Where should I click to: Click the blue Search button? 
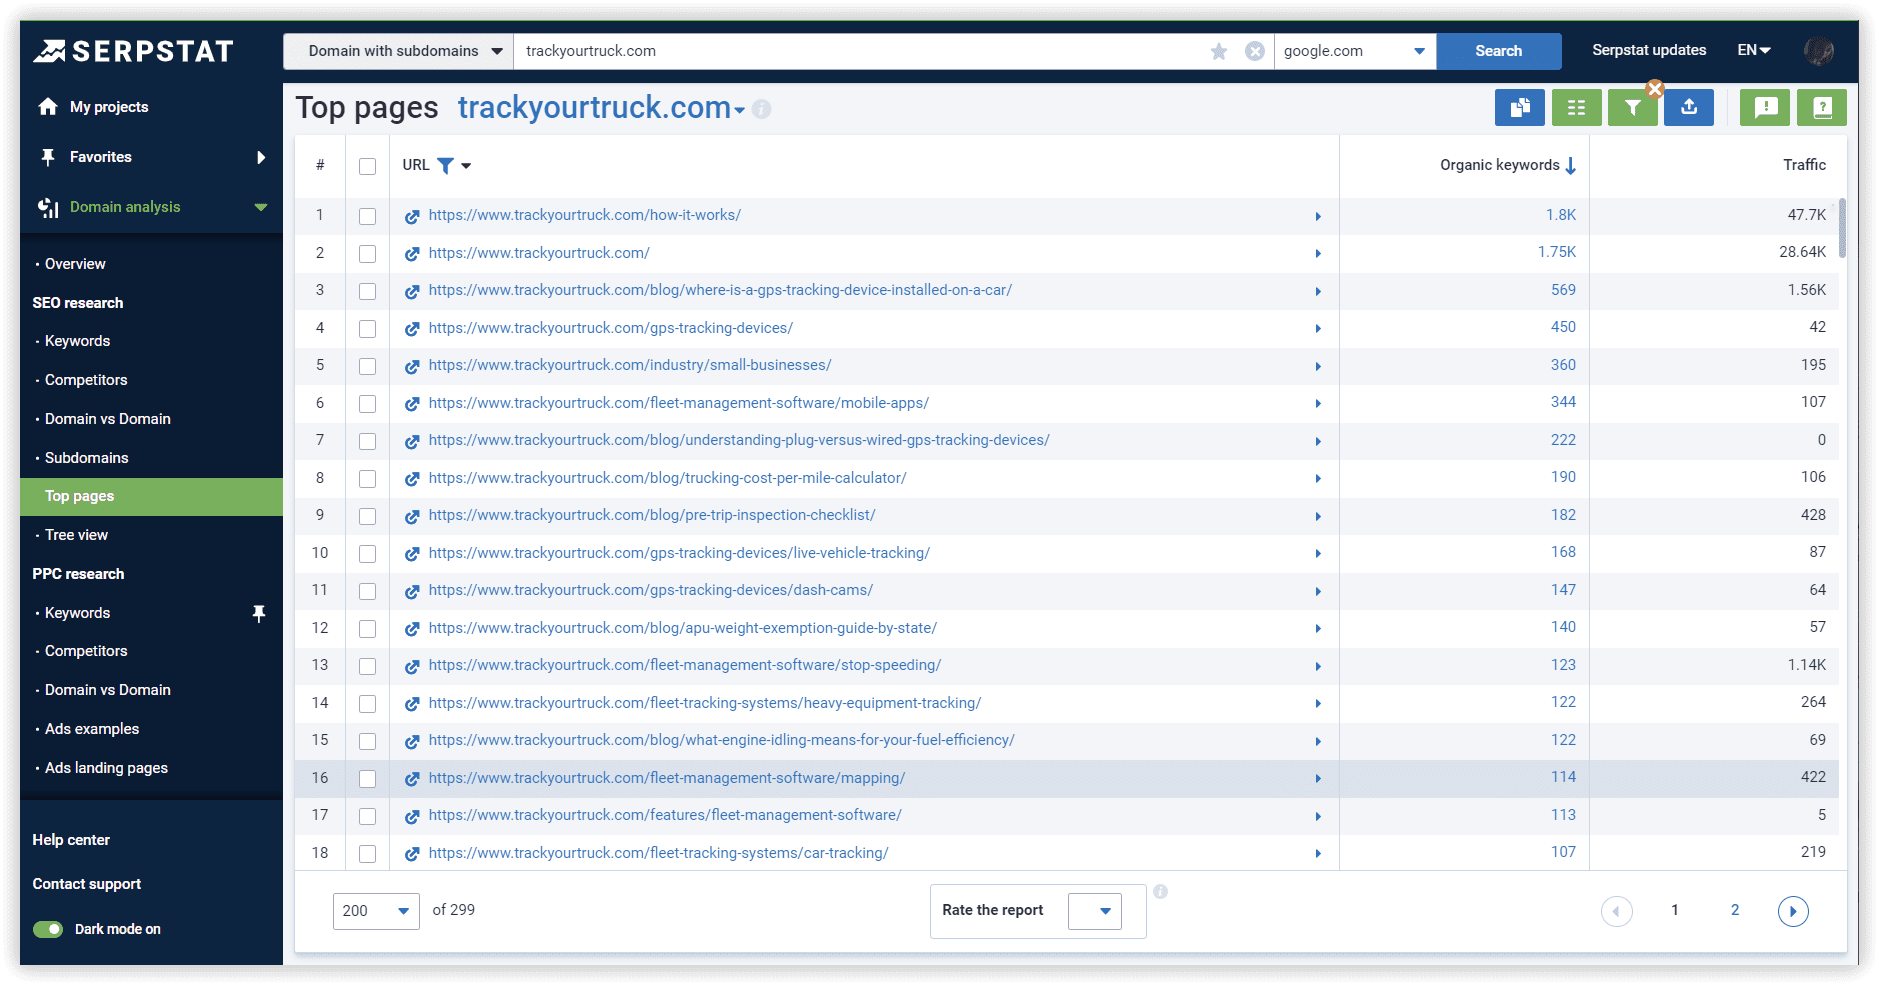[x=1498, y=51]
